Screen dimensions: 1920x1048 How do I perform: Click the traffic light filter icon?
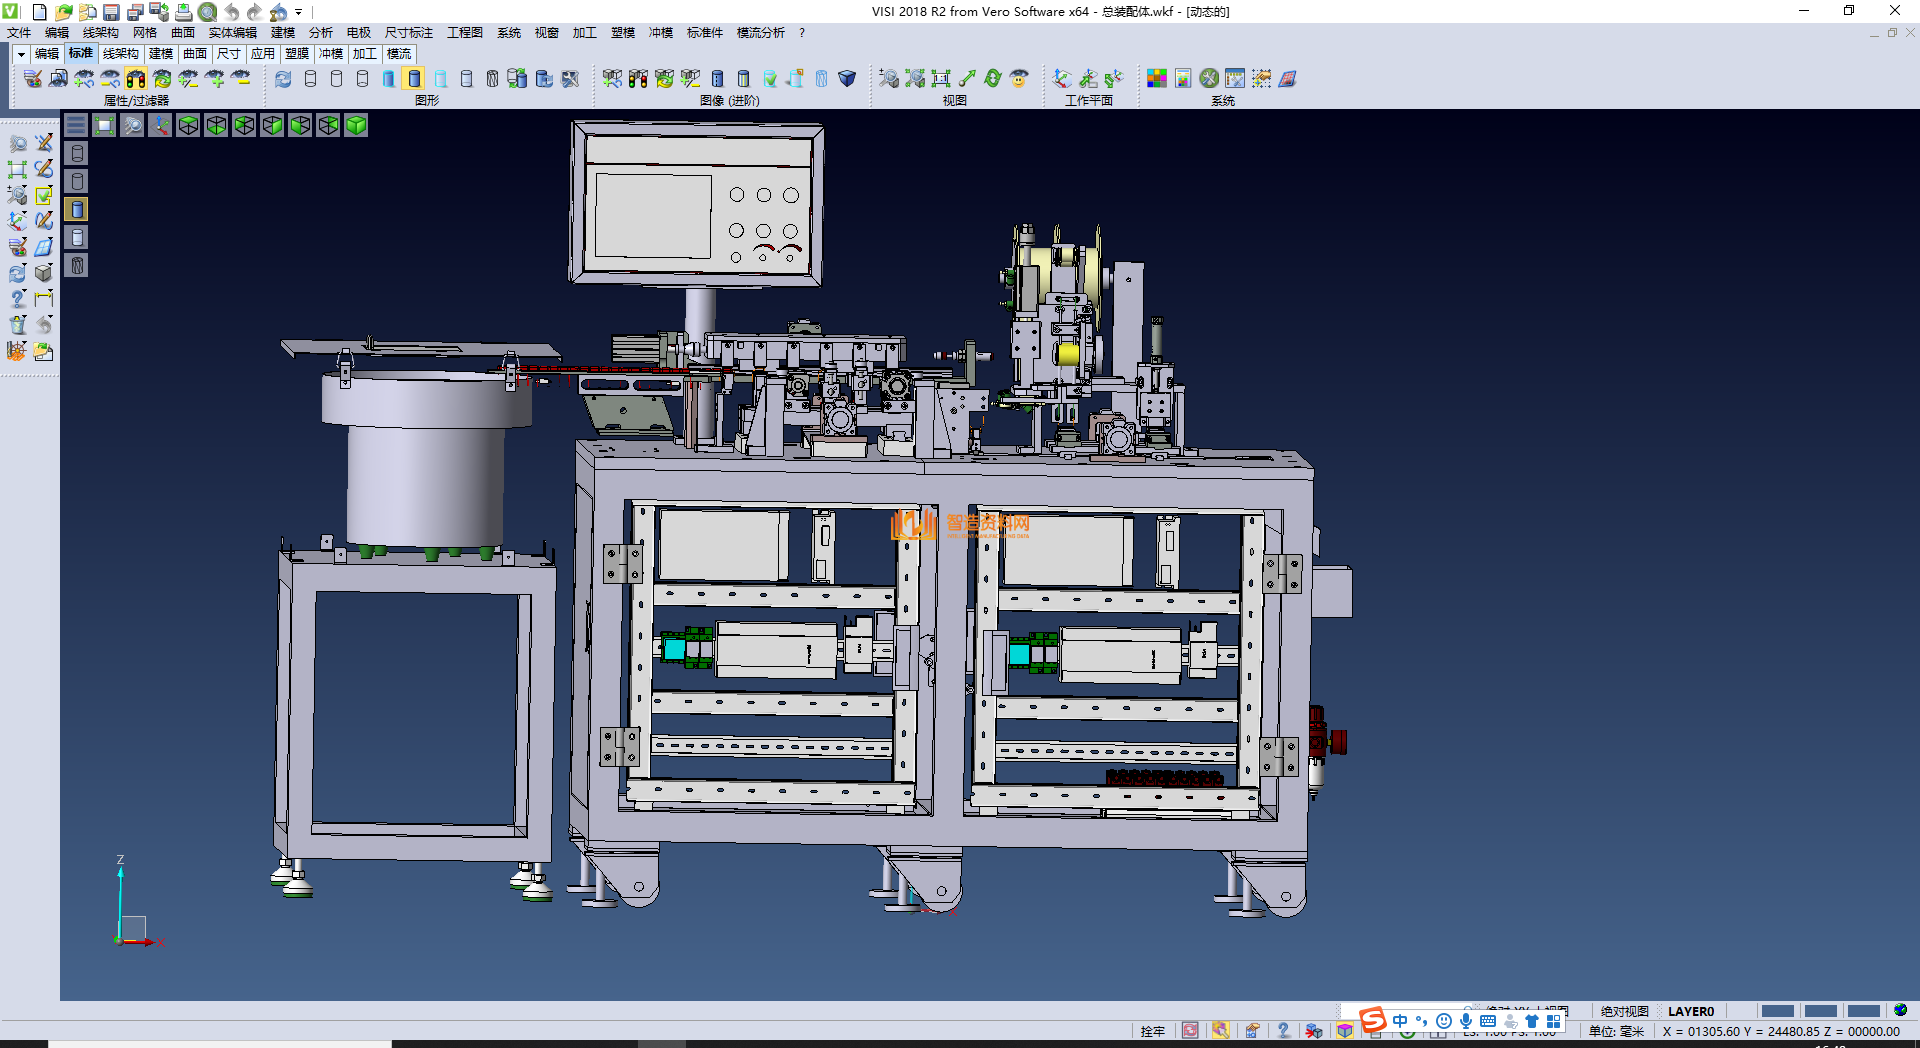[x=136, y=79]
